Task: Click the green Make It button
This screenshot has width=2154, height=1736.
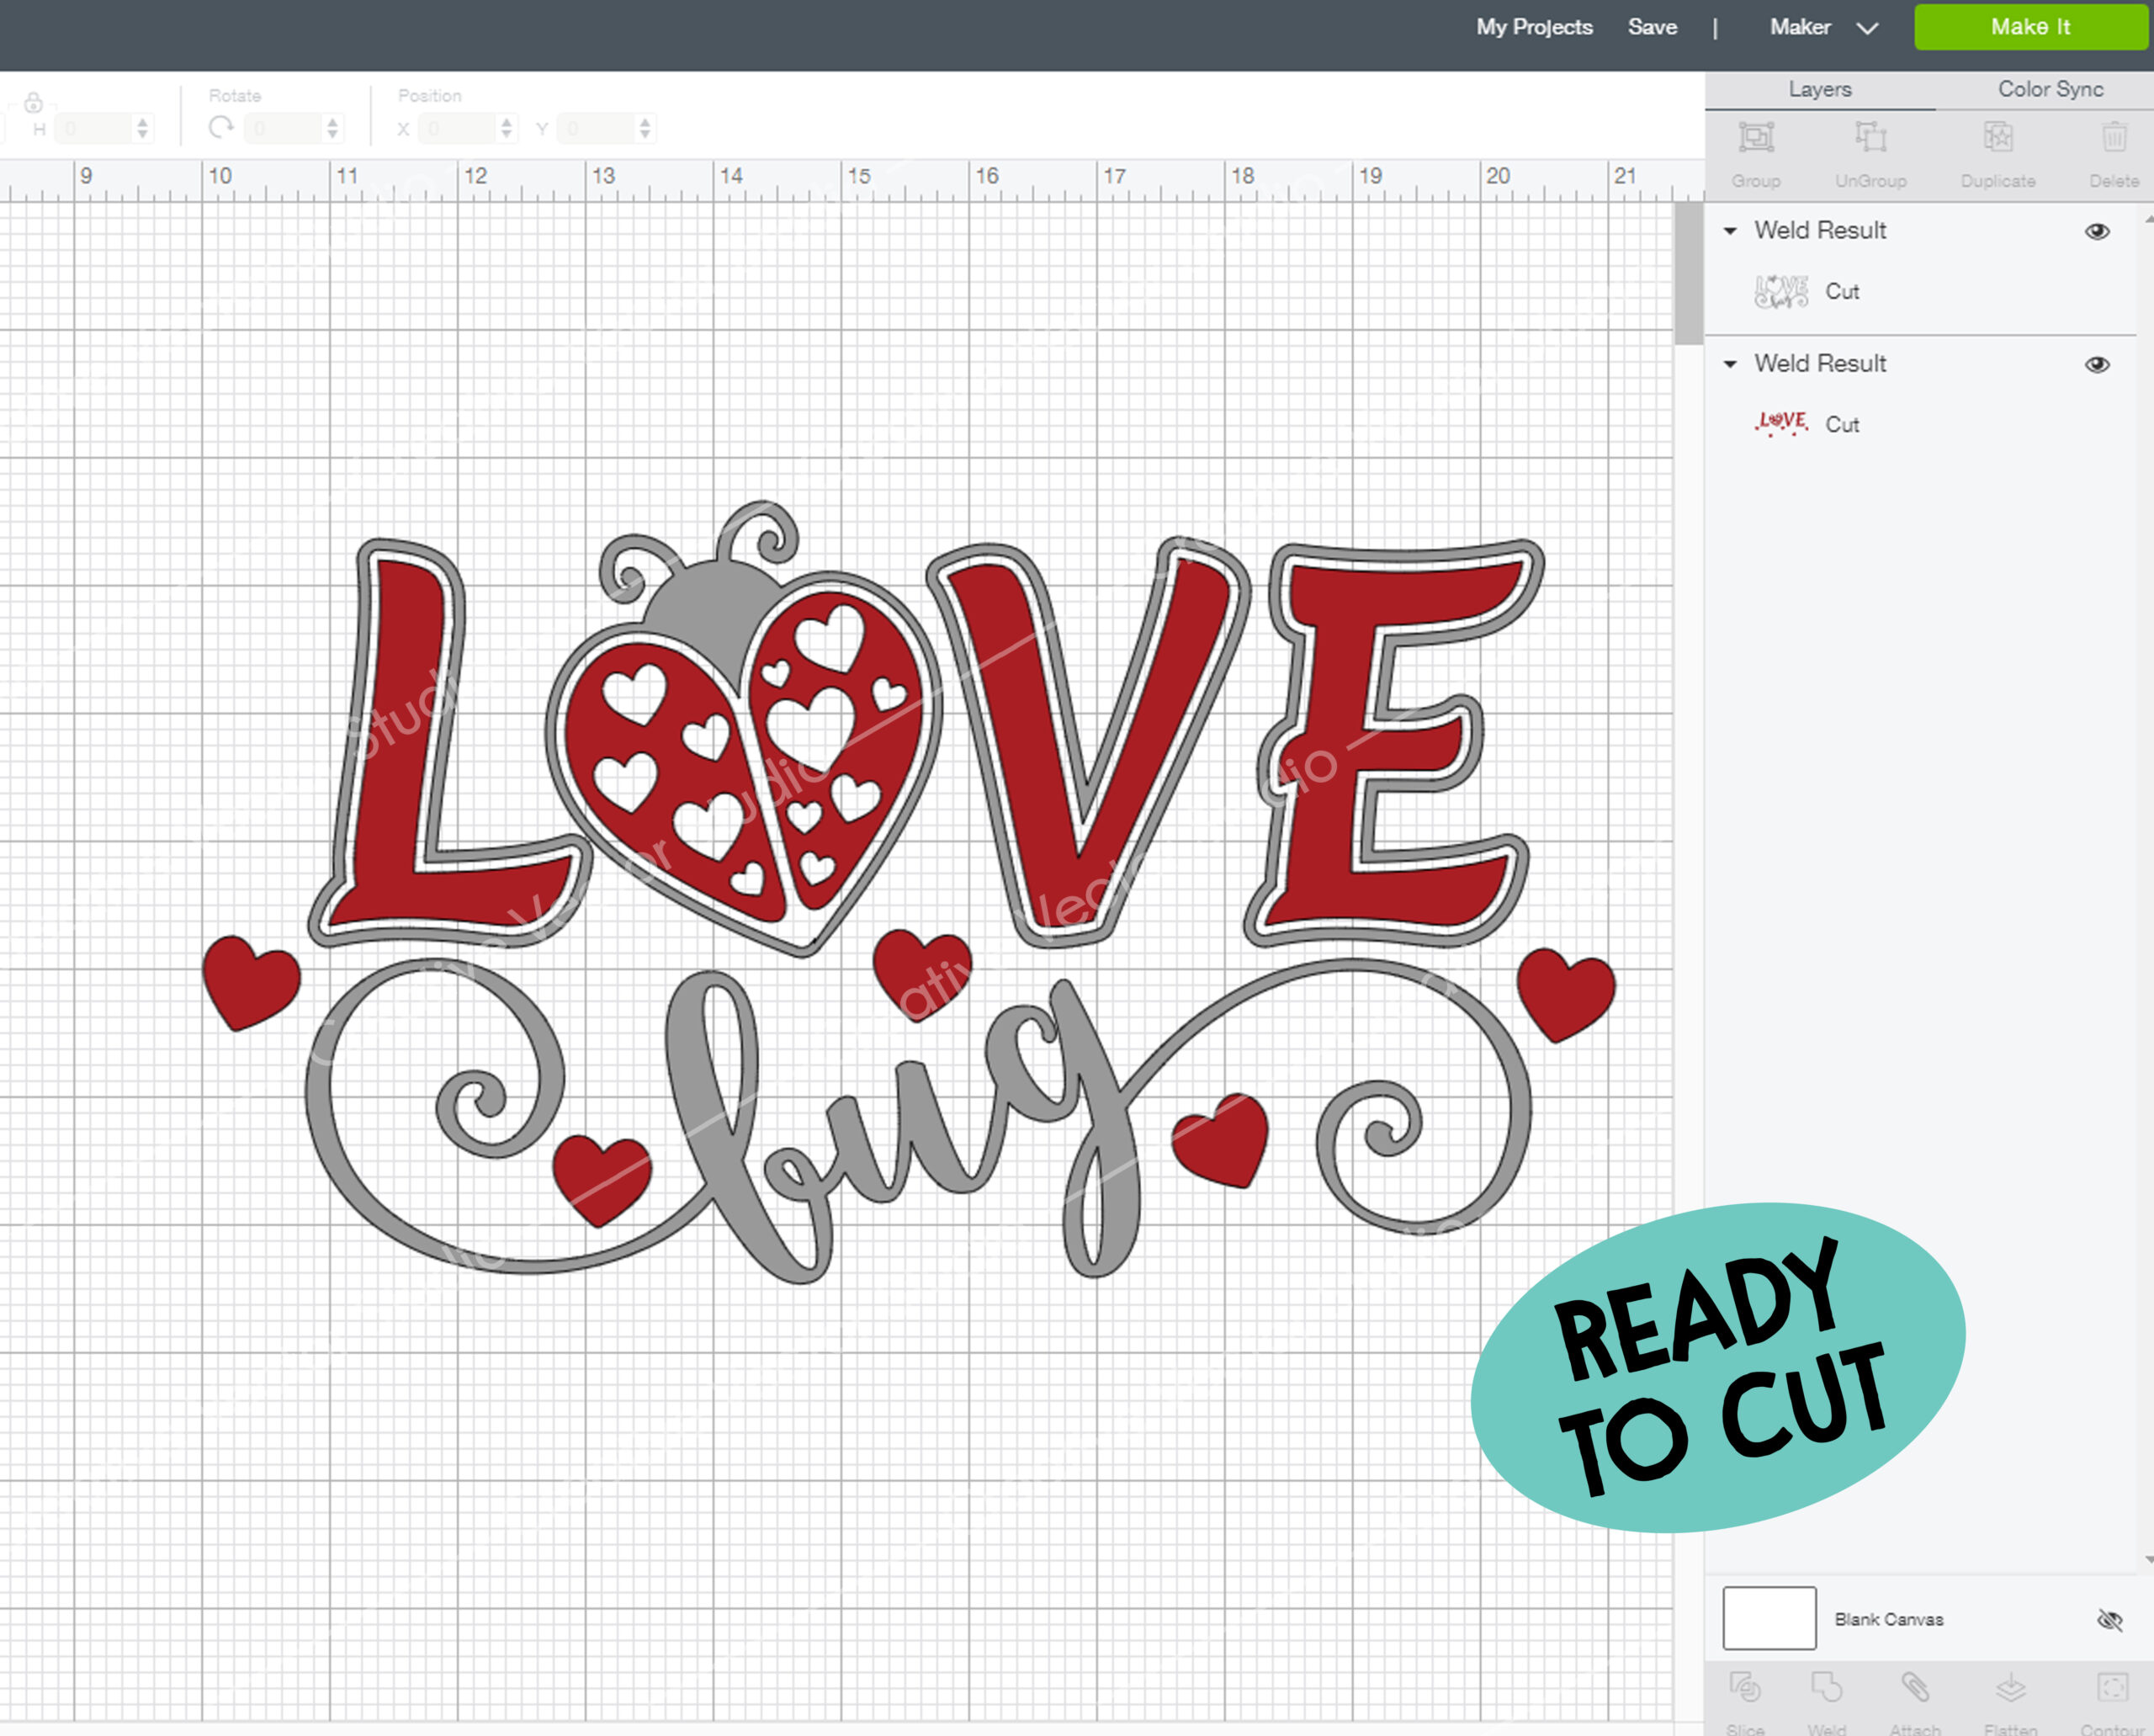Action: [x=2030, y=27]
